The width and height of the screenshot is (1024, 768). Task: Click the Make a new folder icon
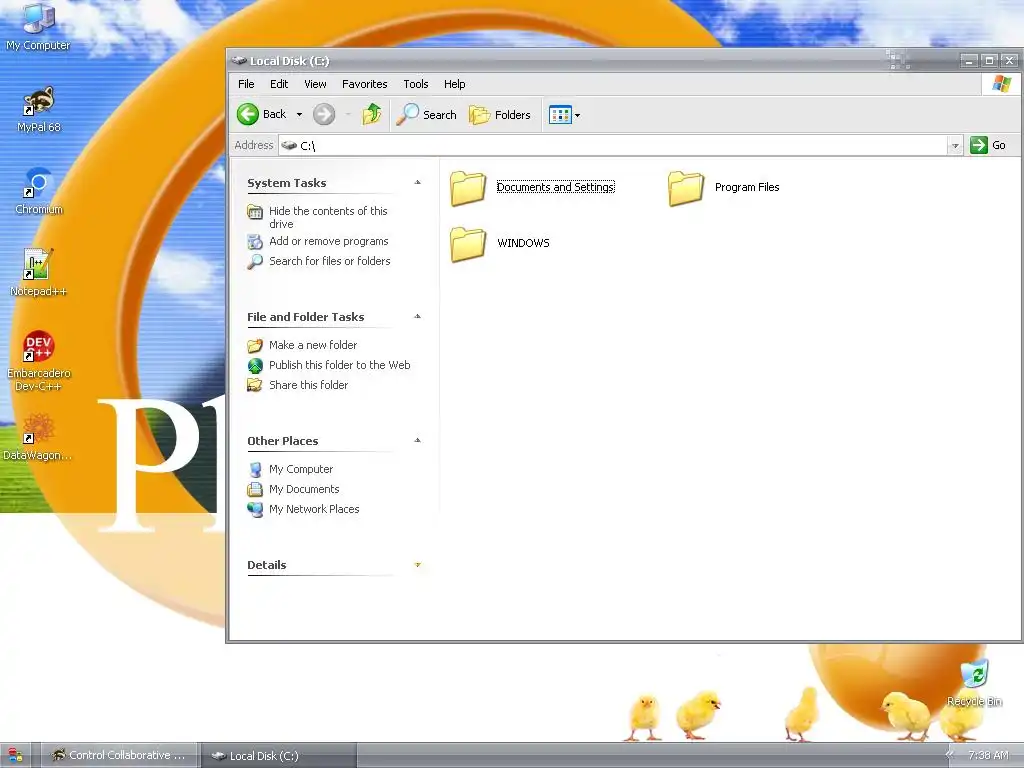pyautogui.click(x=255, y=345)
